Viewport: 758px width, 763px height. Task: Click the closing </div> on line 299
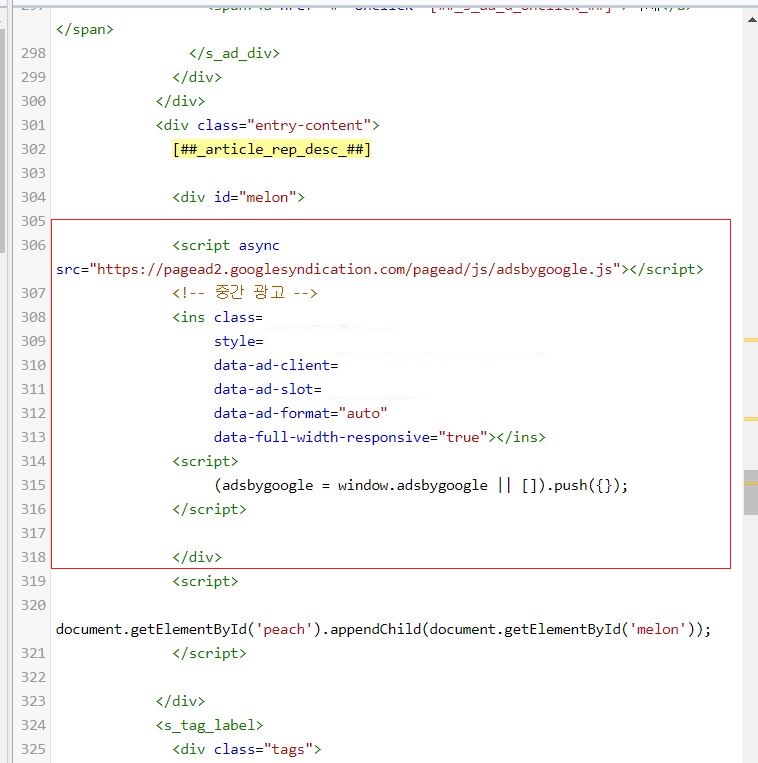(x=197, y=77)
